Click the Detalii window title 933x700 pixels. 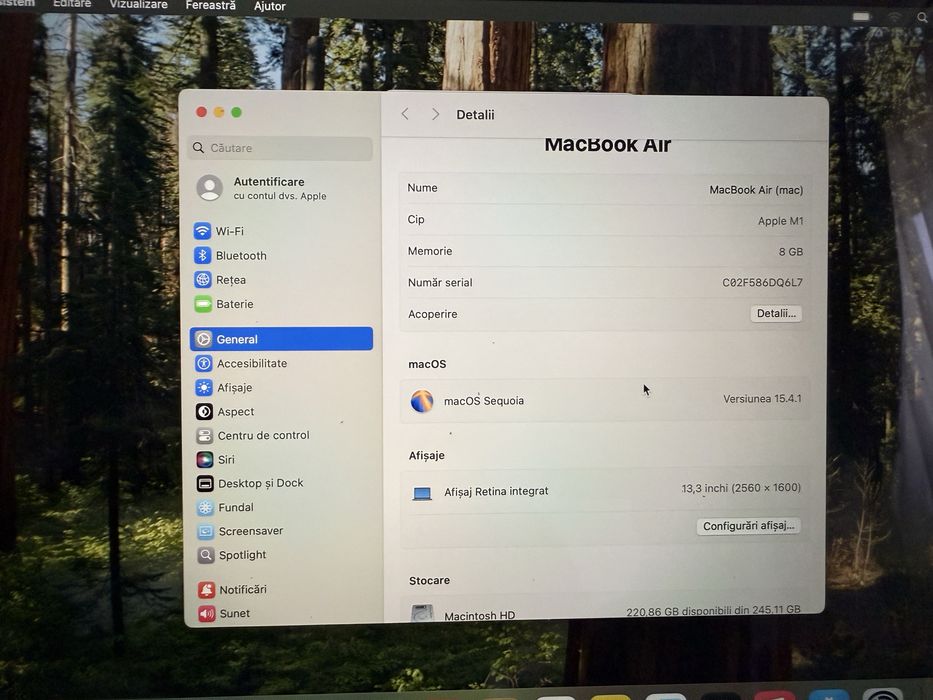pos(475,114)
